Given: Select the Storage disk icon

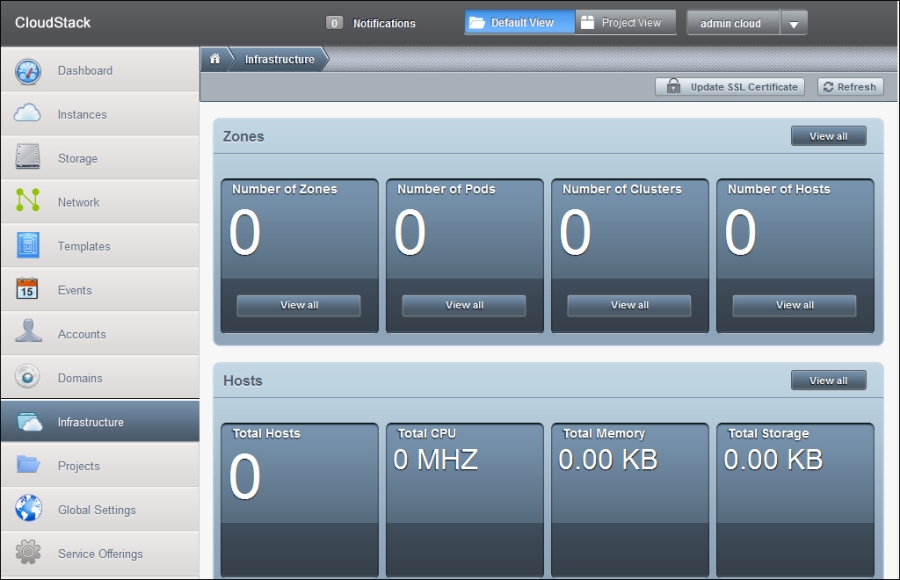Looking at the screenshot, I should pyautogui.click(x=28, y=158).
